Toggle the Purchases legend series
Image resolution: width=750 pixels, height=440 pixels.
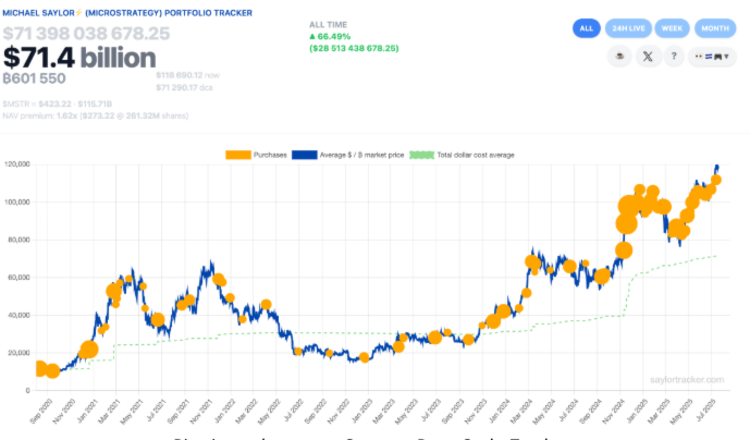(256, 155)
